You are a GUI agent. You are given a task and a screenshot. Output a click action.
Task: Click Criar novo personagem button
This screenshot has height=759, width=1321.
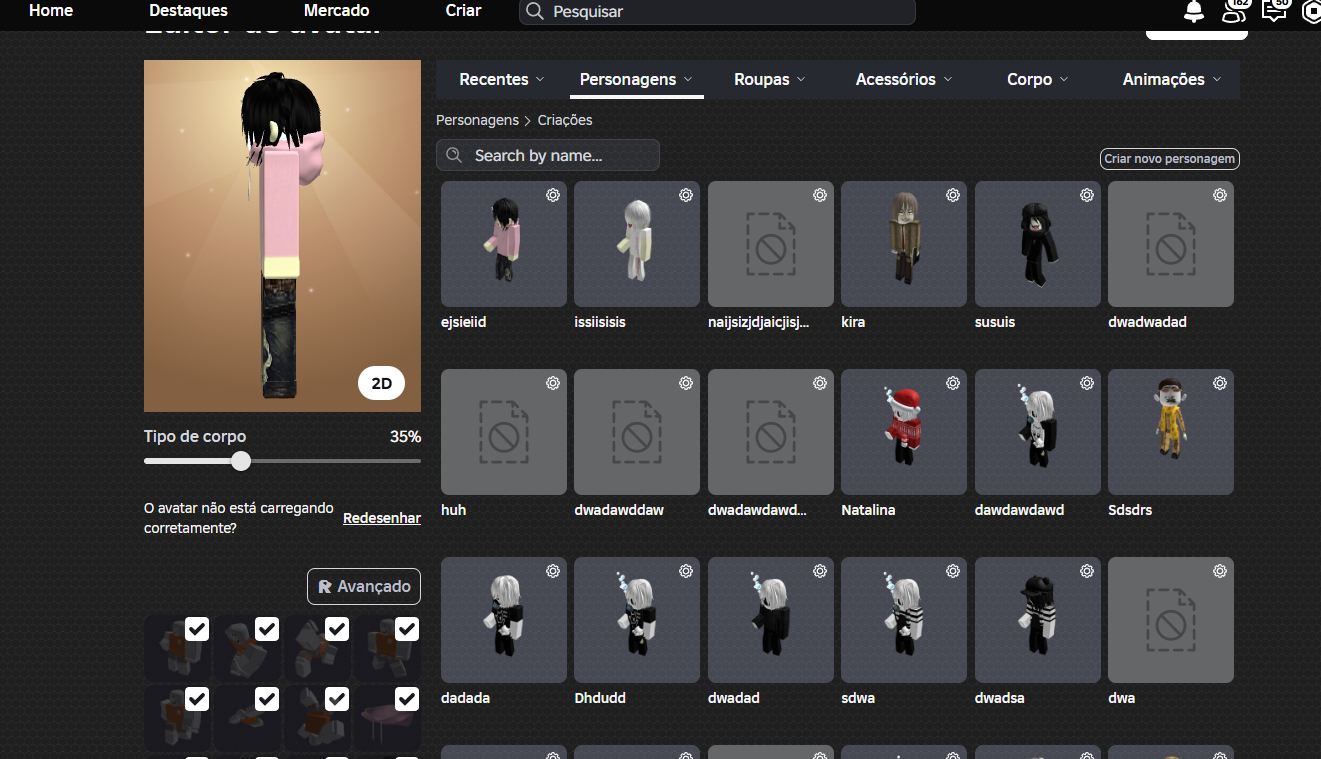(1170, 159)
